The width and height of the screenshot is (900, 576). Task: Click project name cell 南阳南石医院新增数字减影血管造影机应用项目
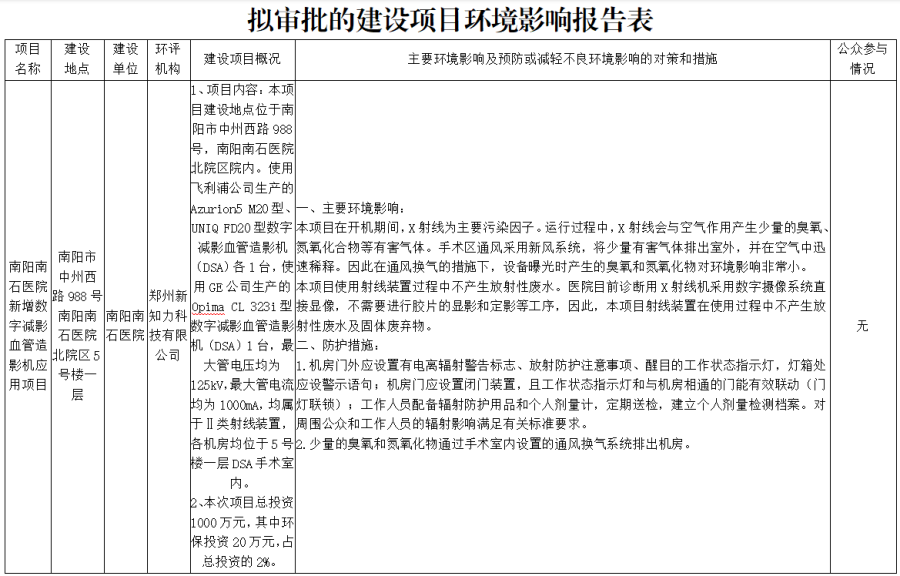[28, 326]
